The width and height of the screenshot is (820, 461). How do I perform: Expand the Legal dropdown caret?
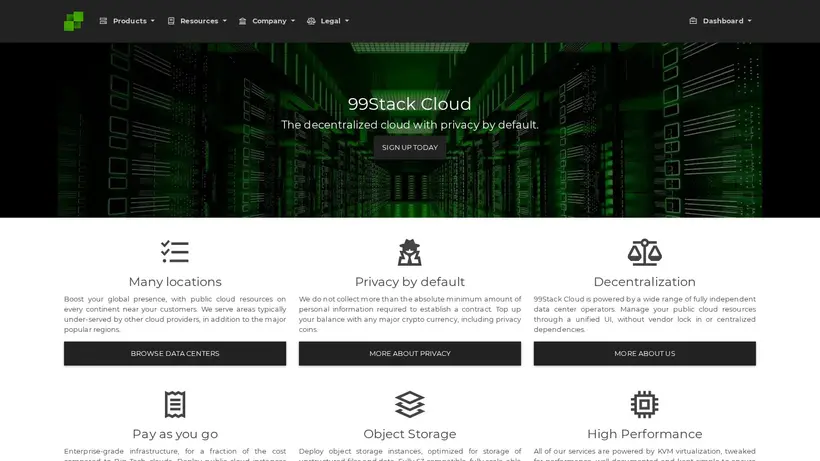coord(347,21)
